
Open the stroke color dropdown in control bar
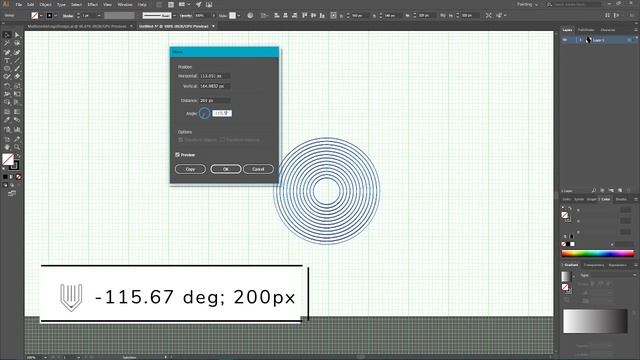pos(56,16)
